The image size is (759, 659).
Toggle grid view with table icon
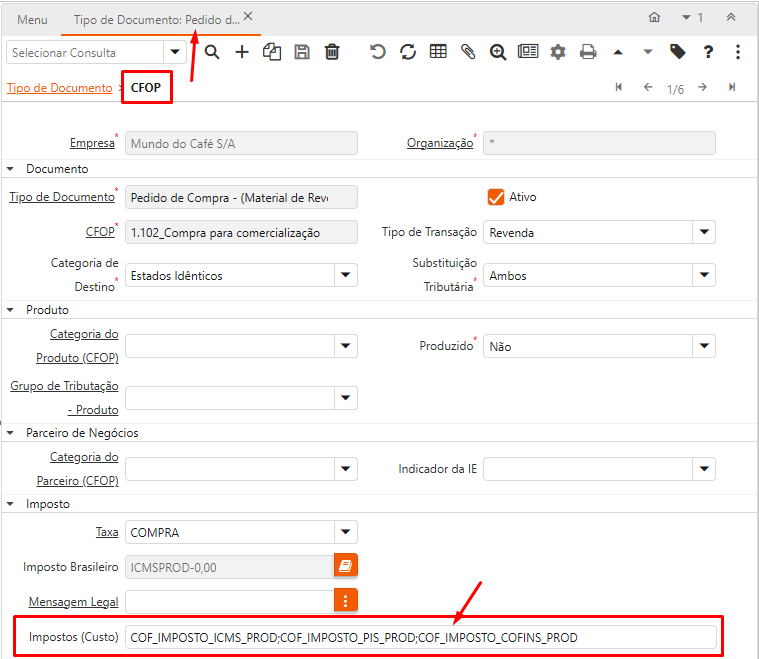437,52
